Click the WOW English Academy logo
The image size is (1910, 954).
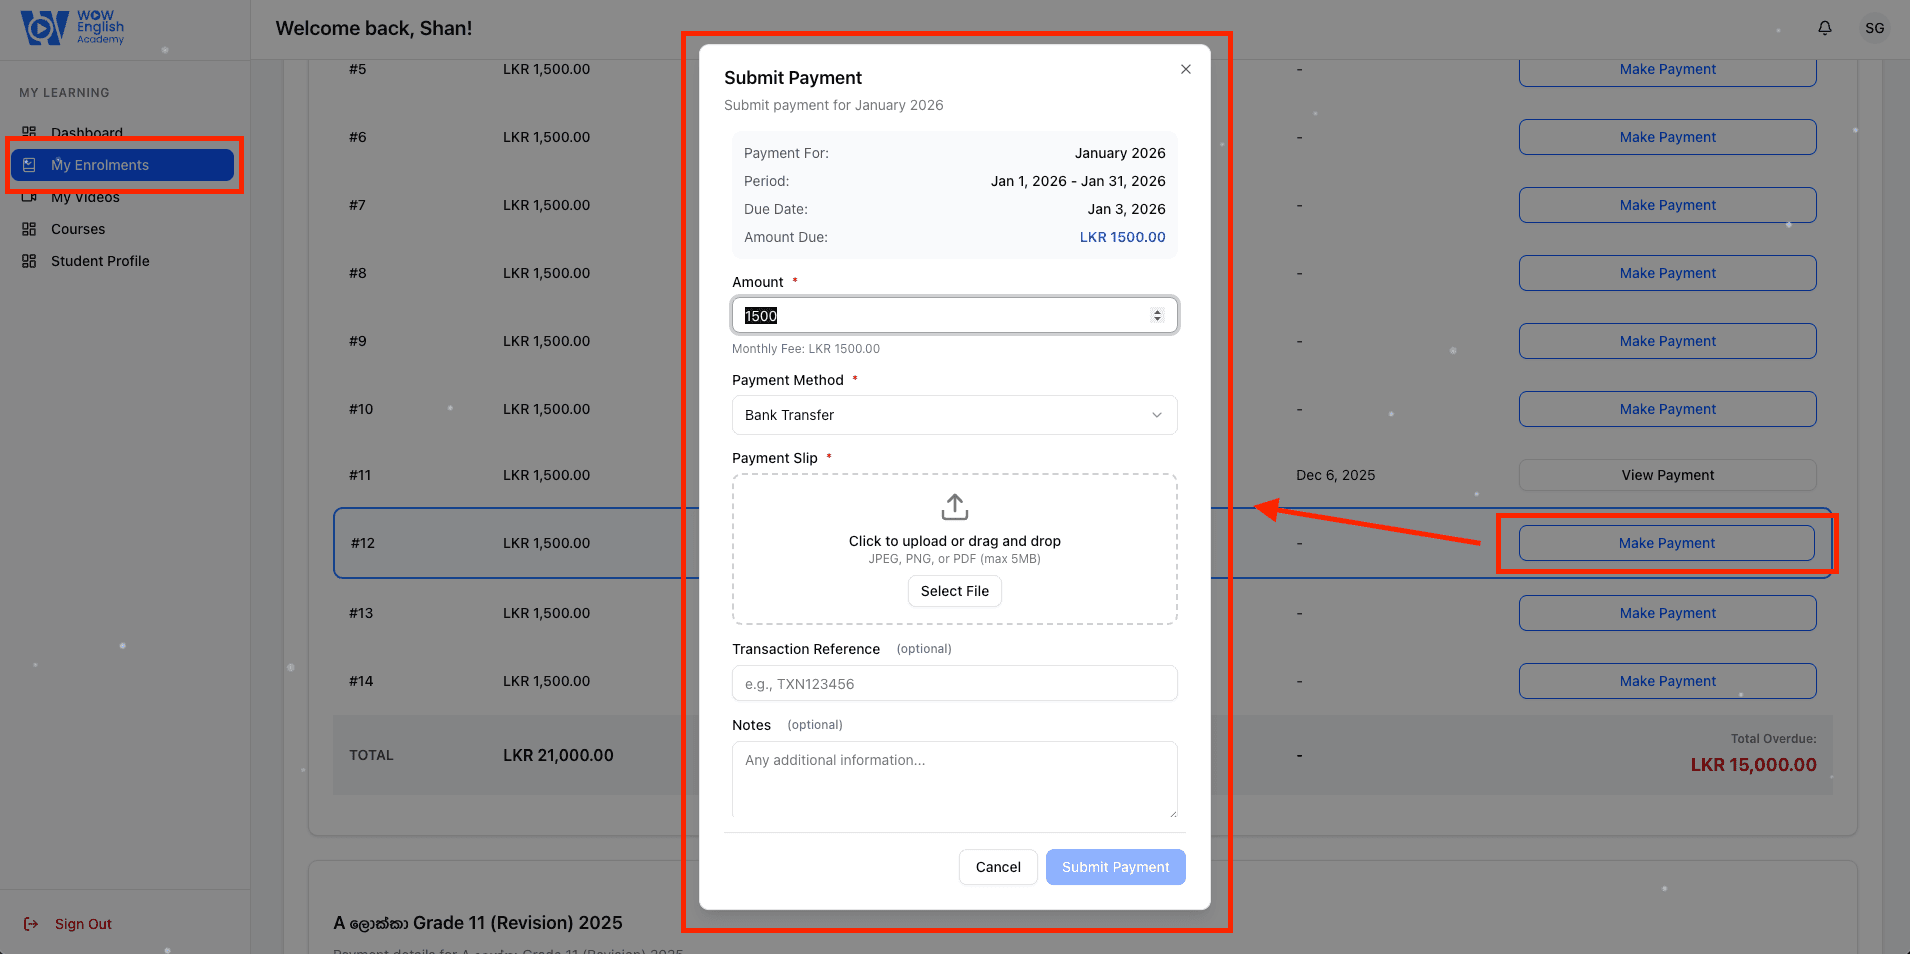pyautogui.click(x=70, y=28)
